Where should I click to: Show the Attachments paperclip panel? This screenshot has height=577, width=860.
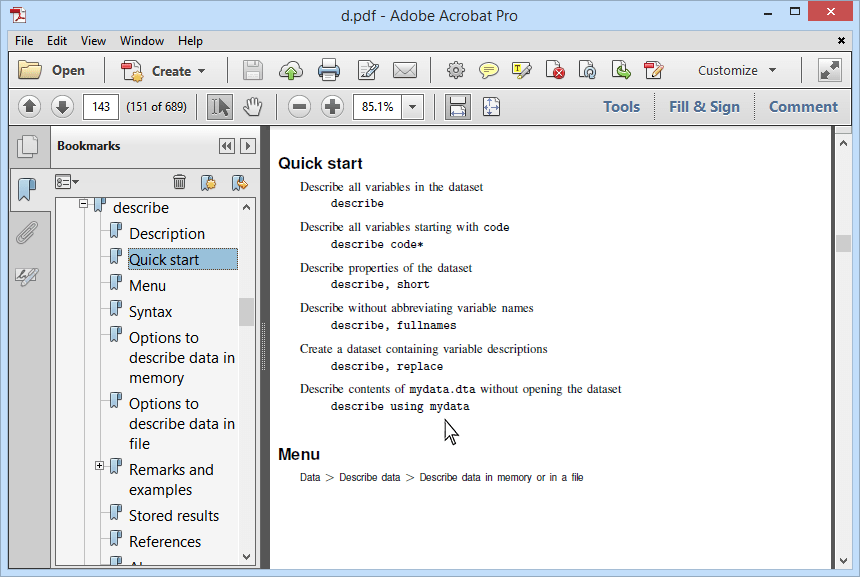tap(26, 233)
